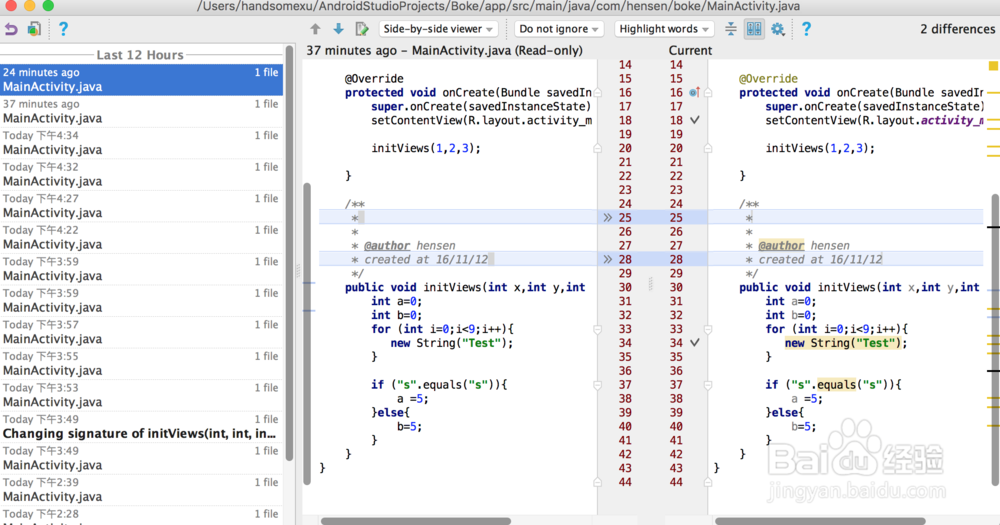
Task: Click history list vertical scrollbar
Action: pos(289,253)
